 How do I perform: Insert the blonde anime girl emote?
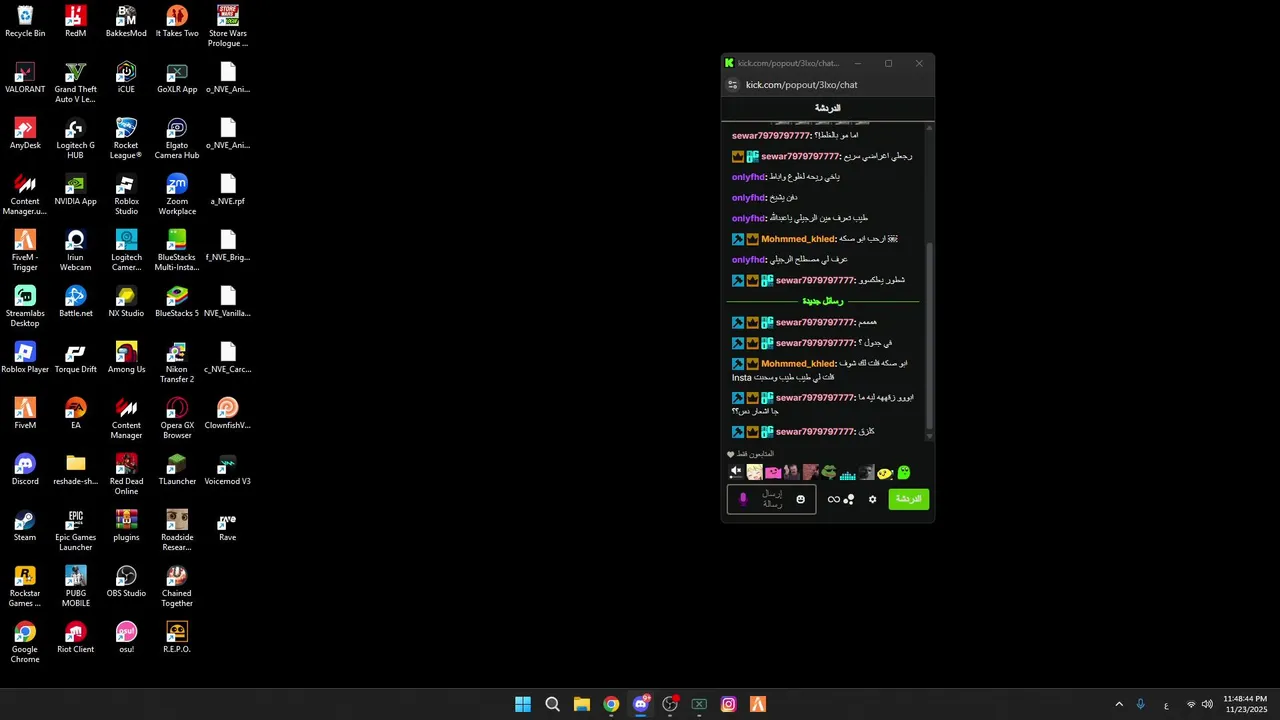[754, 472]
